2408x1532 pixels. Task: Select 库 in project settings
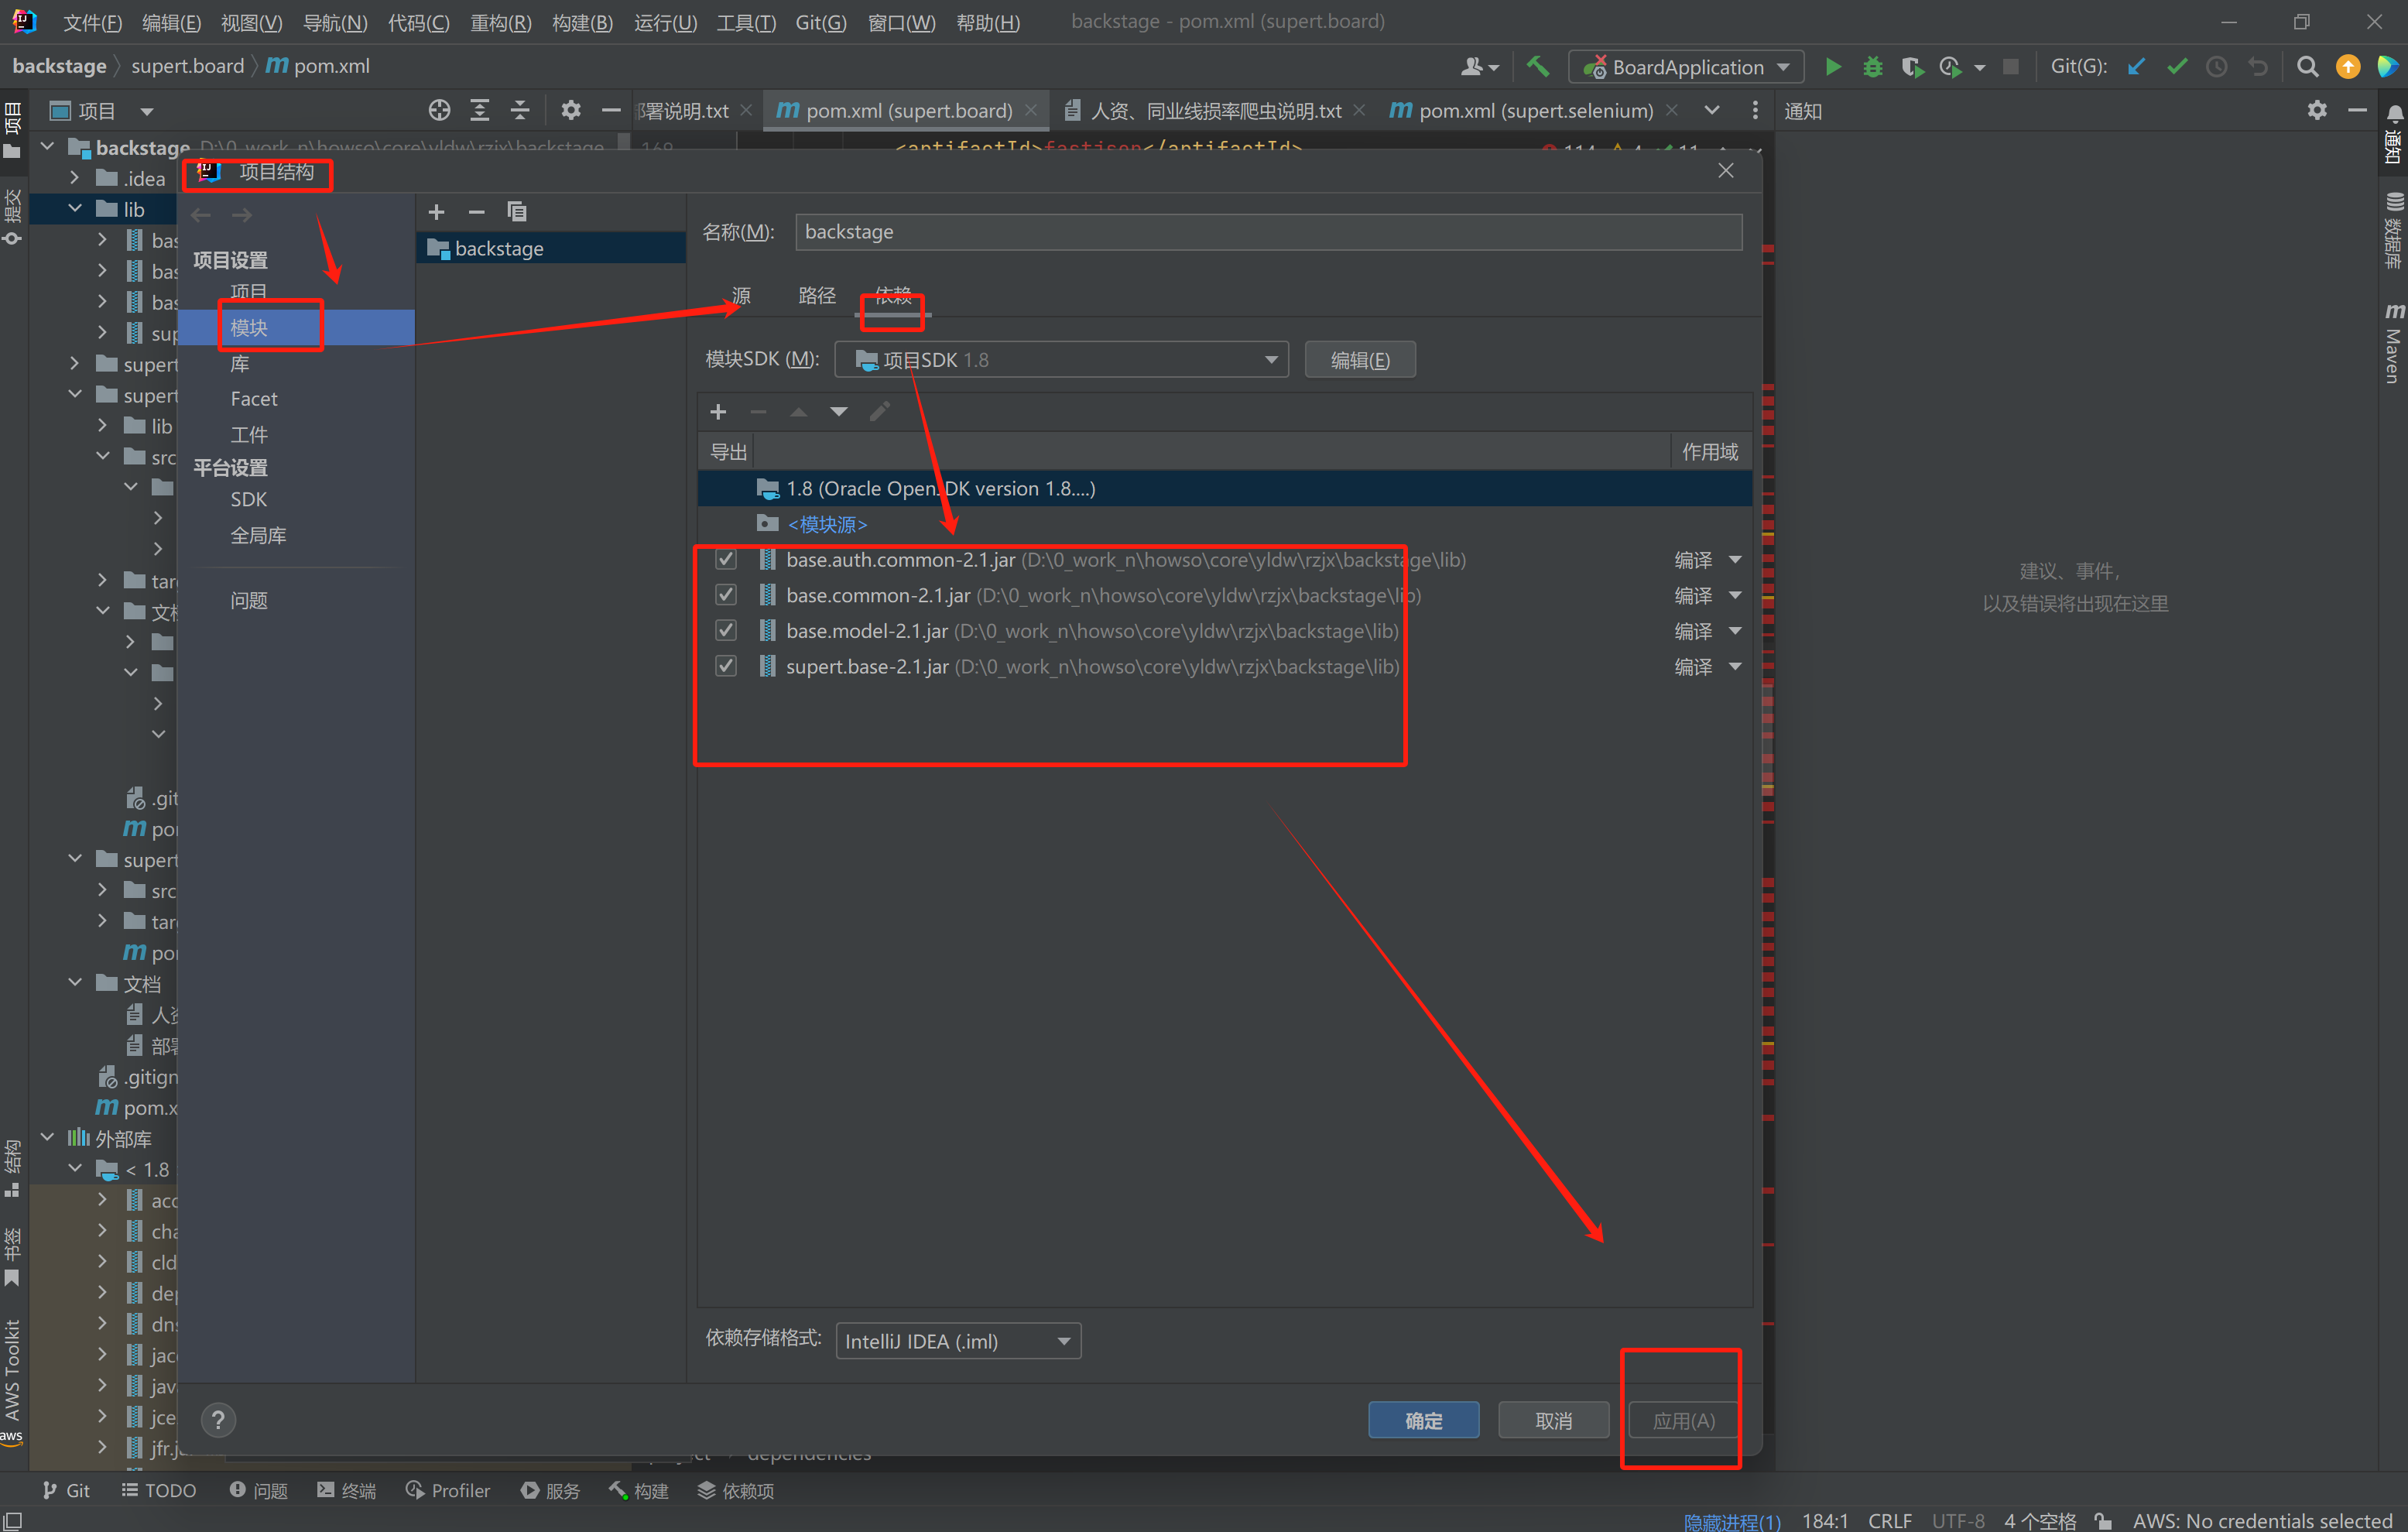click(x=240, y=363)
